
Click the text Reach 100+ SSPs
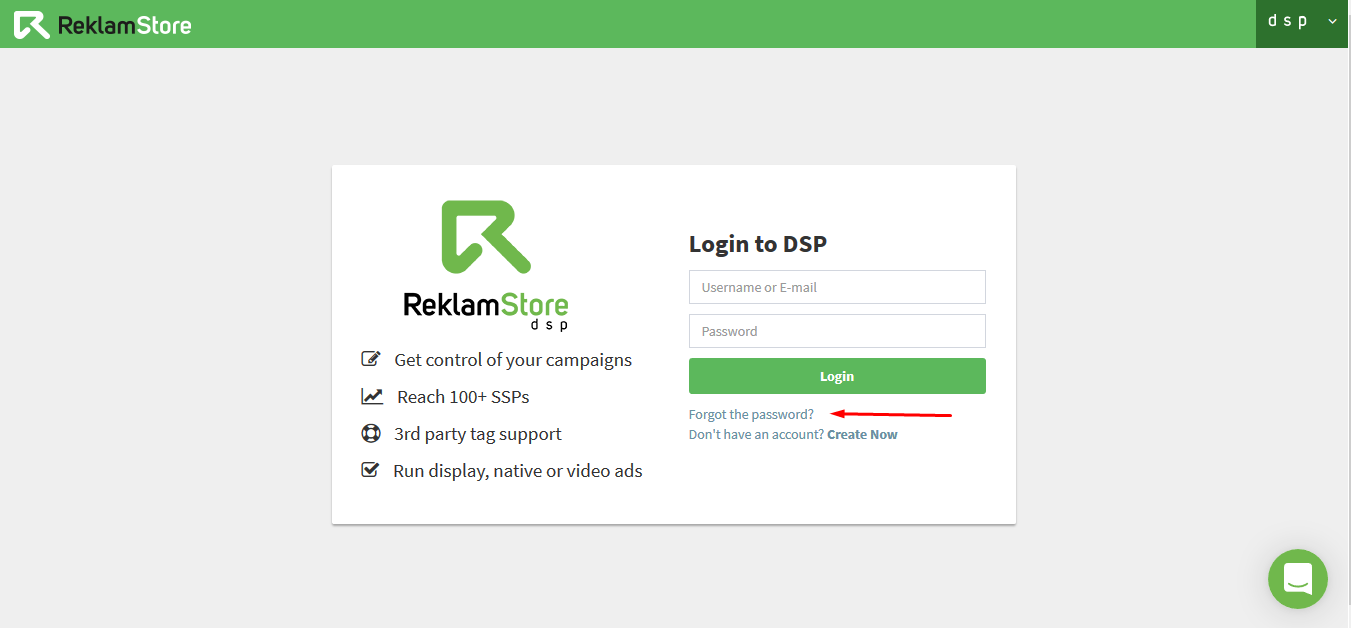click(463, 397)
